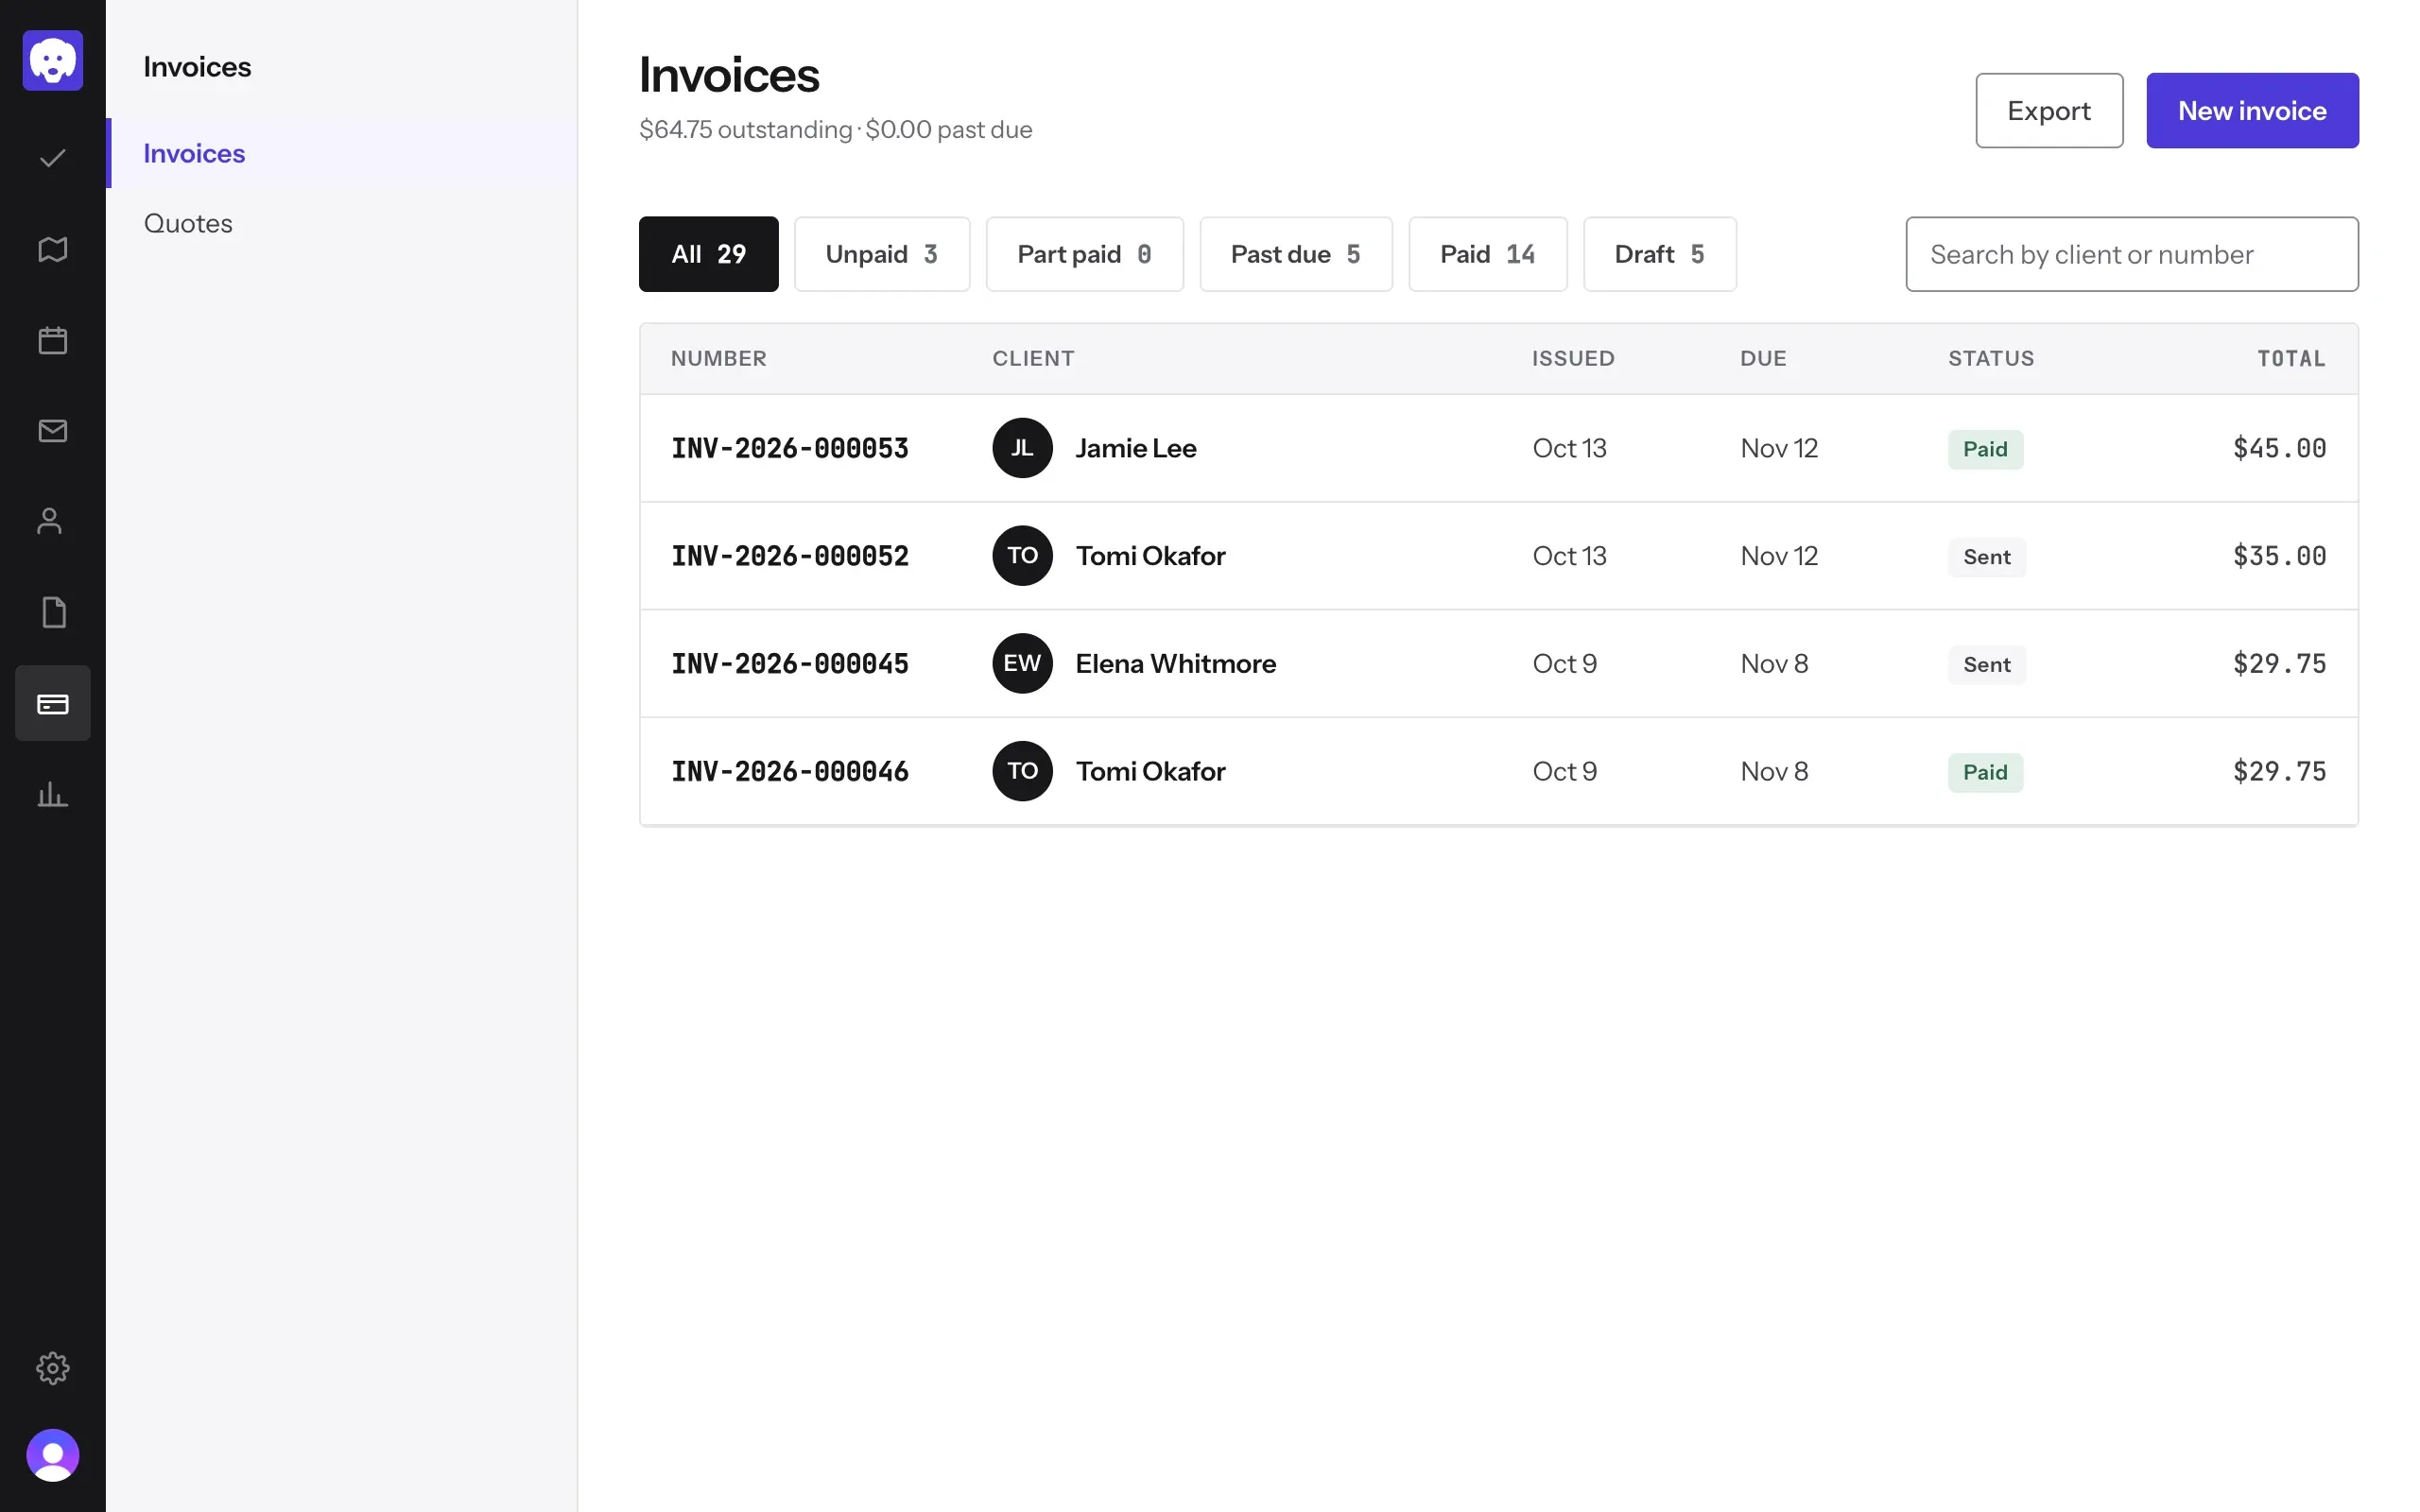
Task: Click the Jamie Lee client name
Action: click(x=1136, y=448)
